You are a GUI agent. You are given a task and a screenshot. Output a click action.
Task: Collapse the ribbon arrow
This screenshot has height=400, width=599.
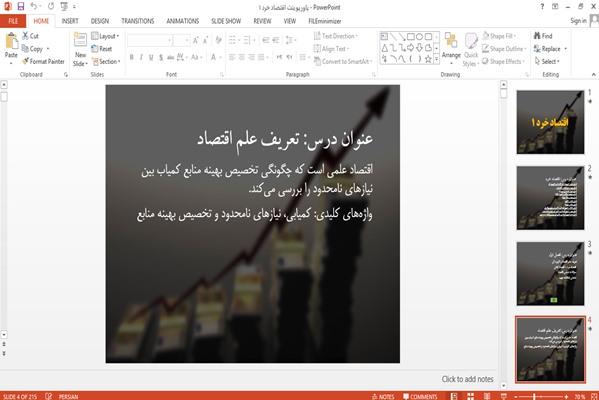pos(594,74)
